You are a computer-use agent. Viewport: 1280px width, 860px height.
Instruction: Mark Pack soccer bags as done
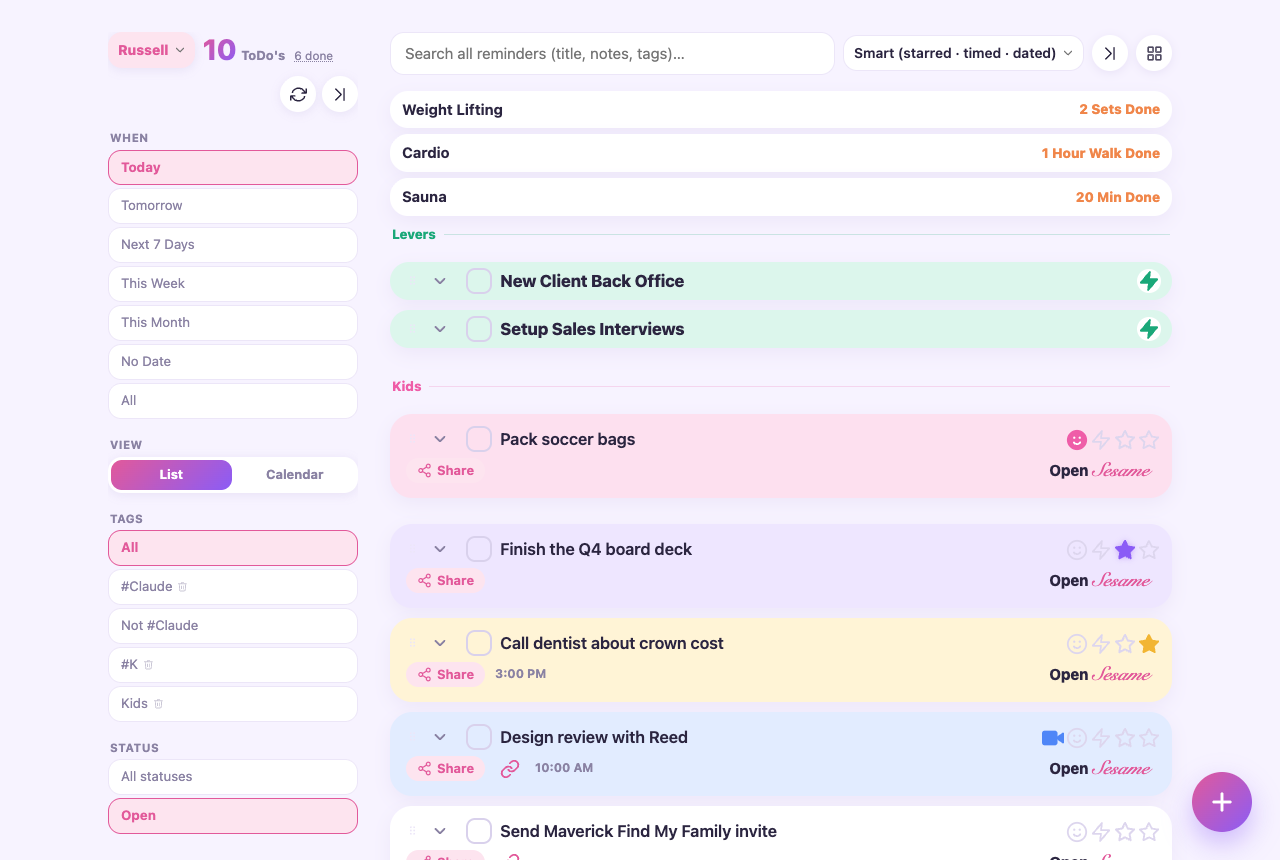(479, 439)
